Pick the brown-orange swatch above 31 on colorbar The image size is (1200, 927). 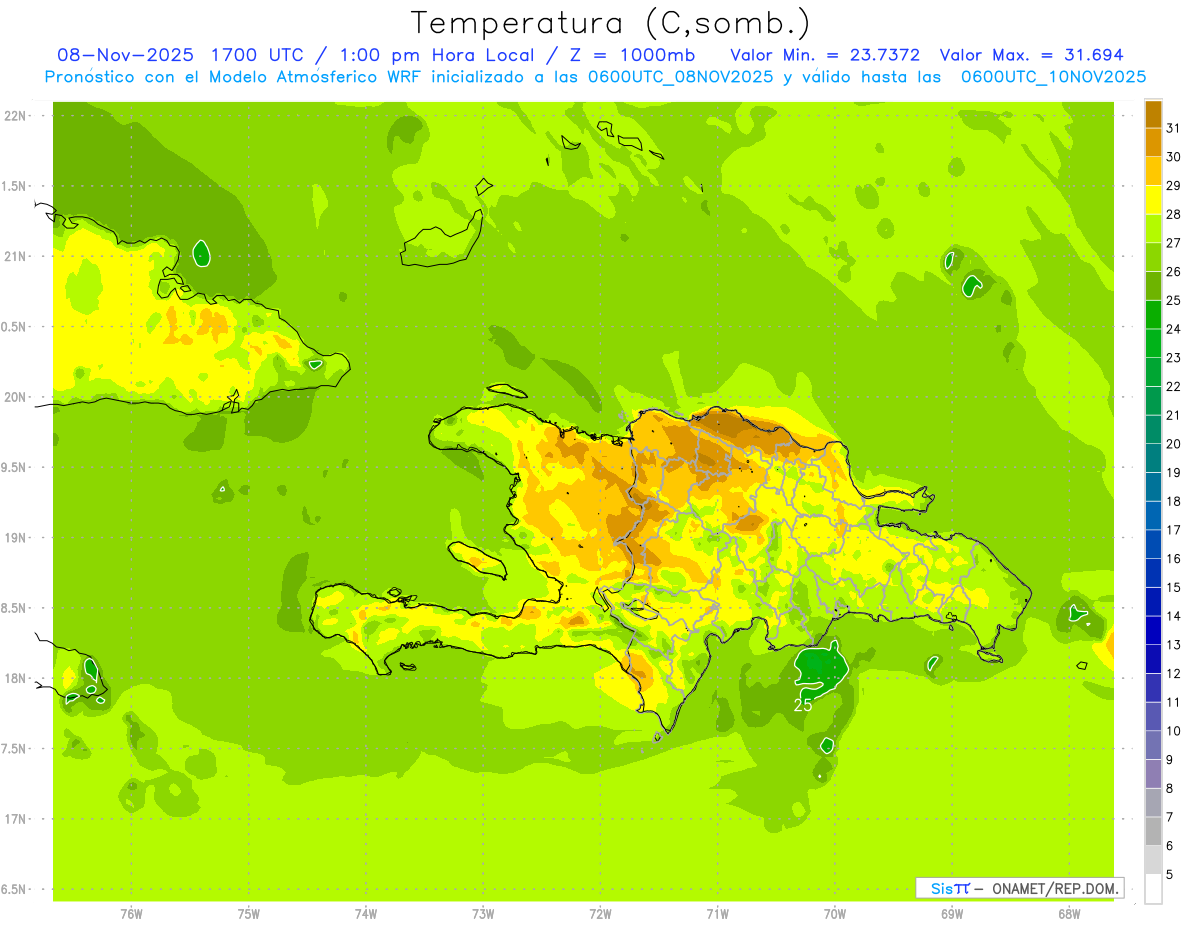1153,114
